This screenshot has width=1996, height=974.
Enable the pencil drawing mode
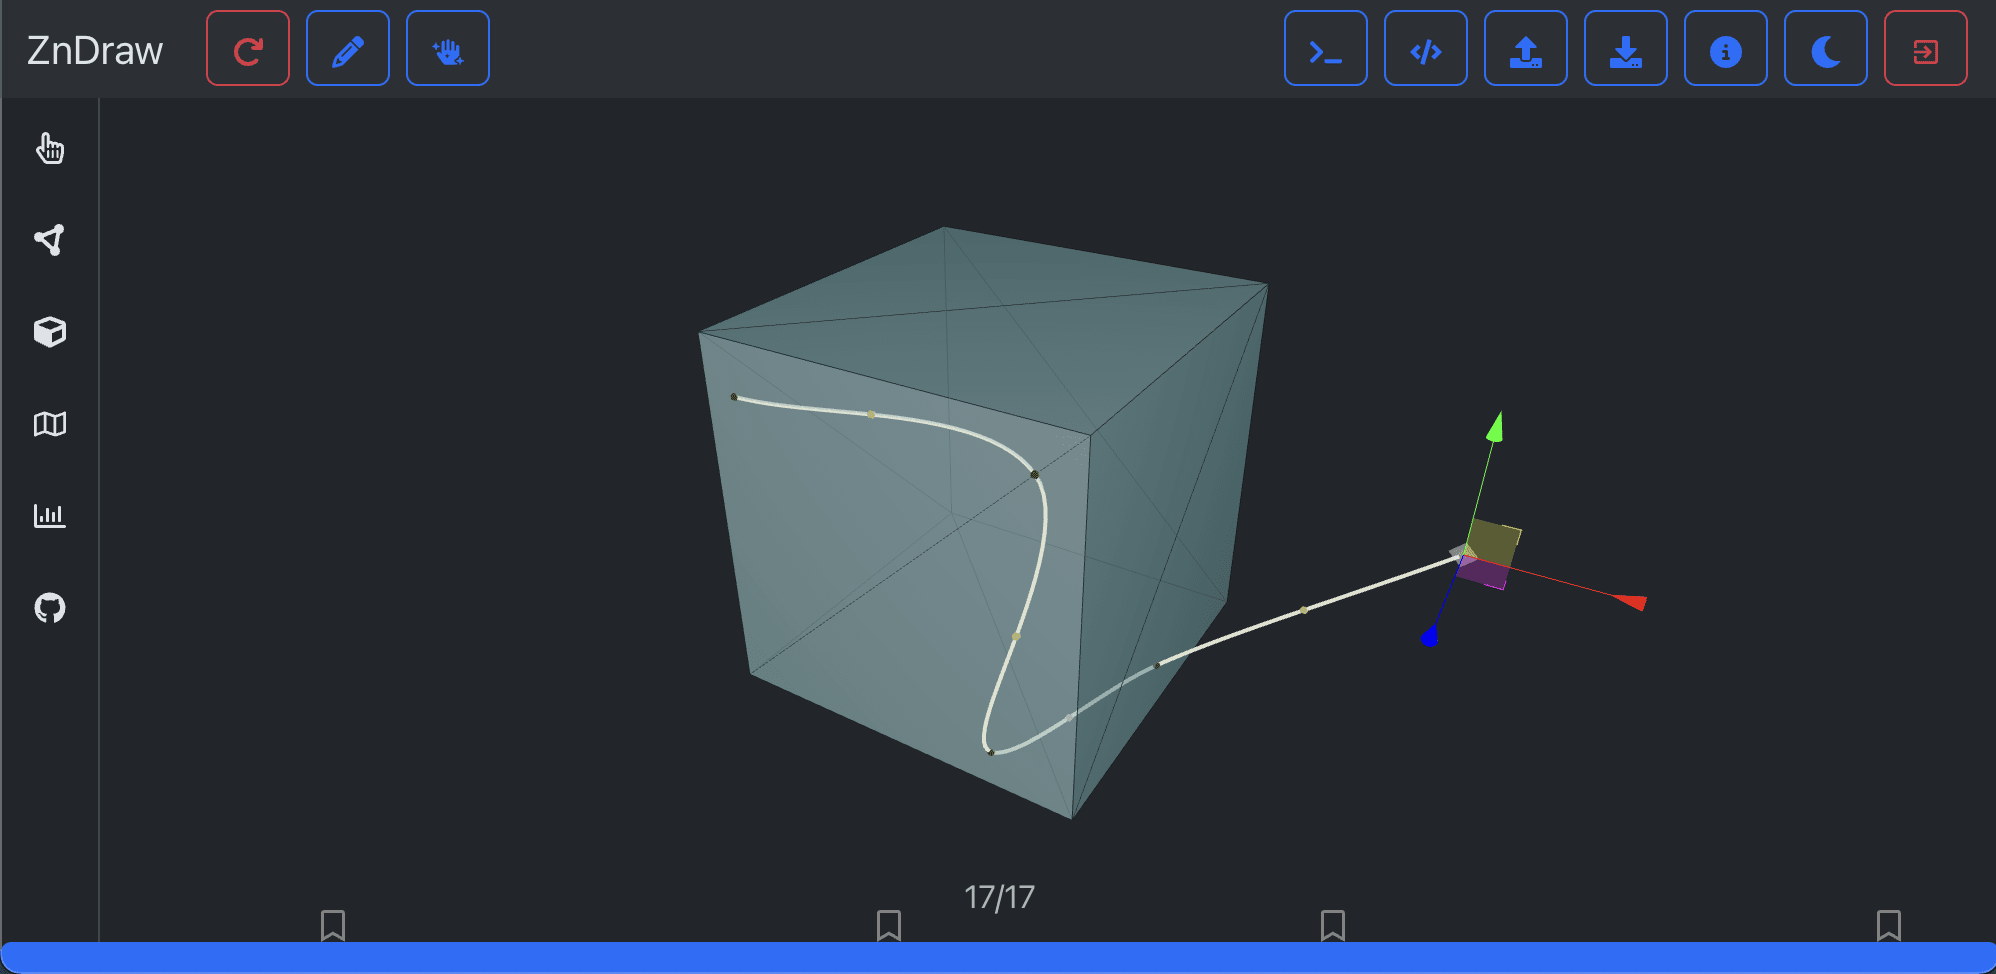[x=347, y=47]
